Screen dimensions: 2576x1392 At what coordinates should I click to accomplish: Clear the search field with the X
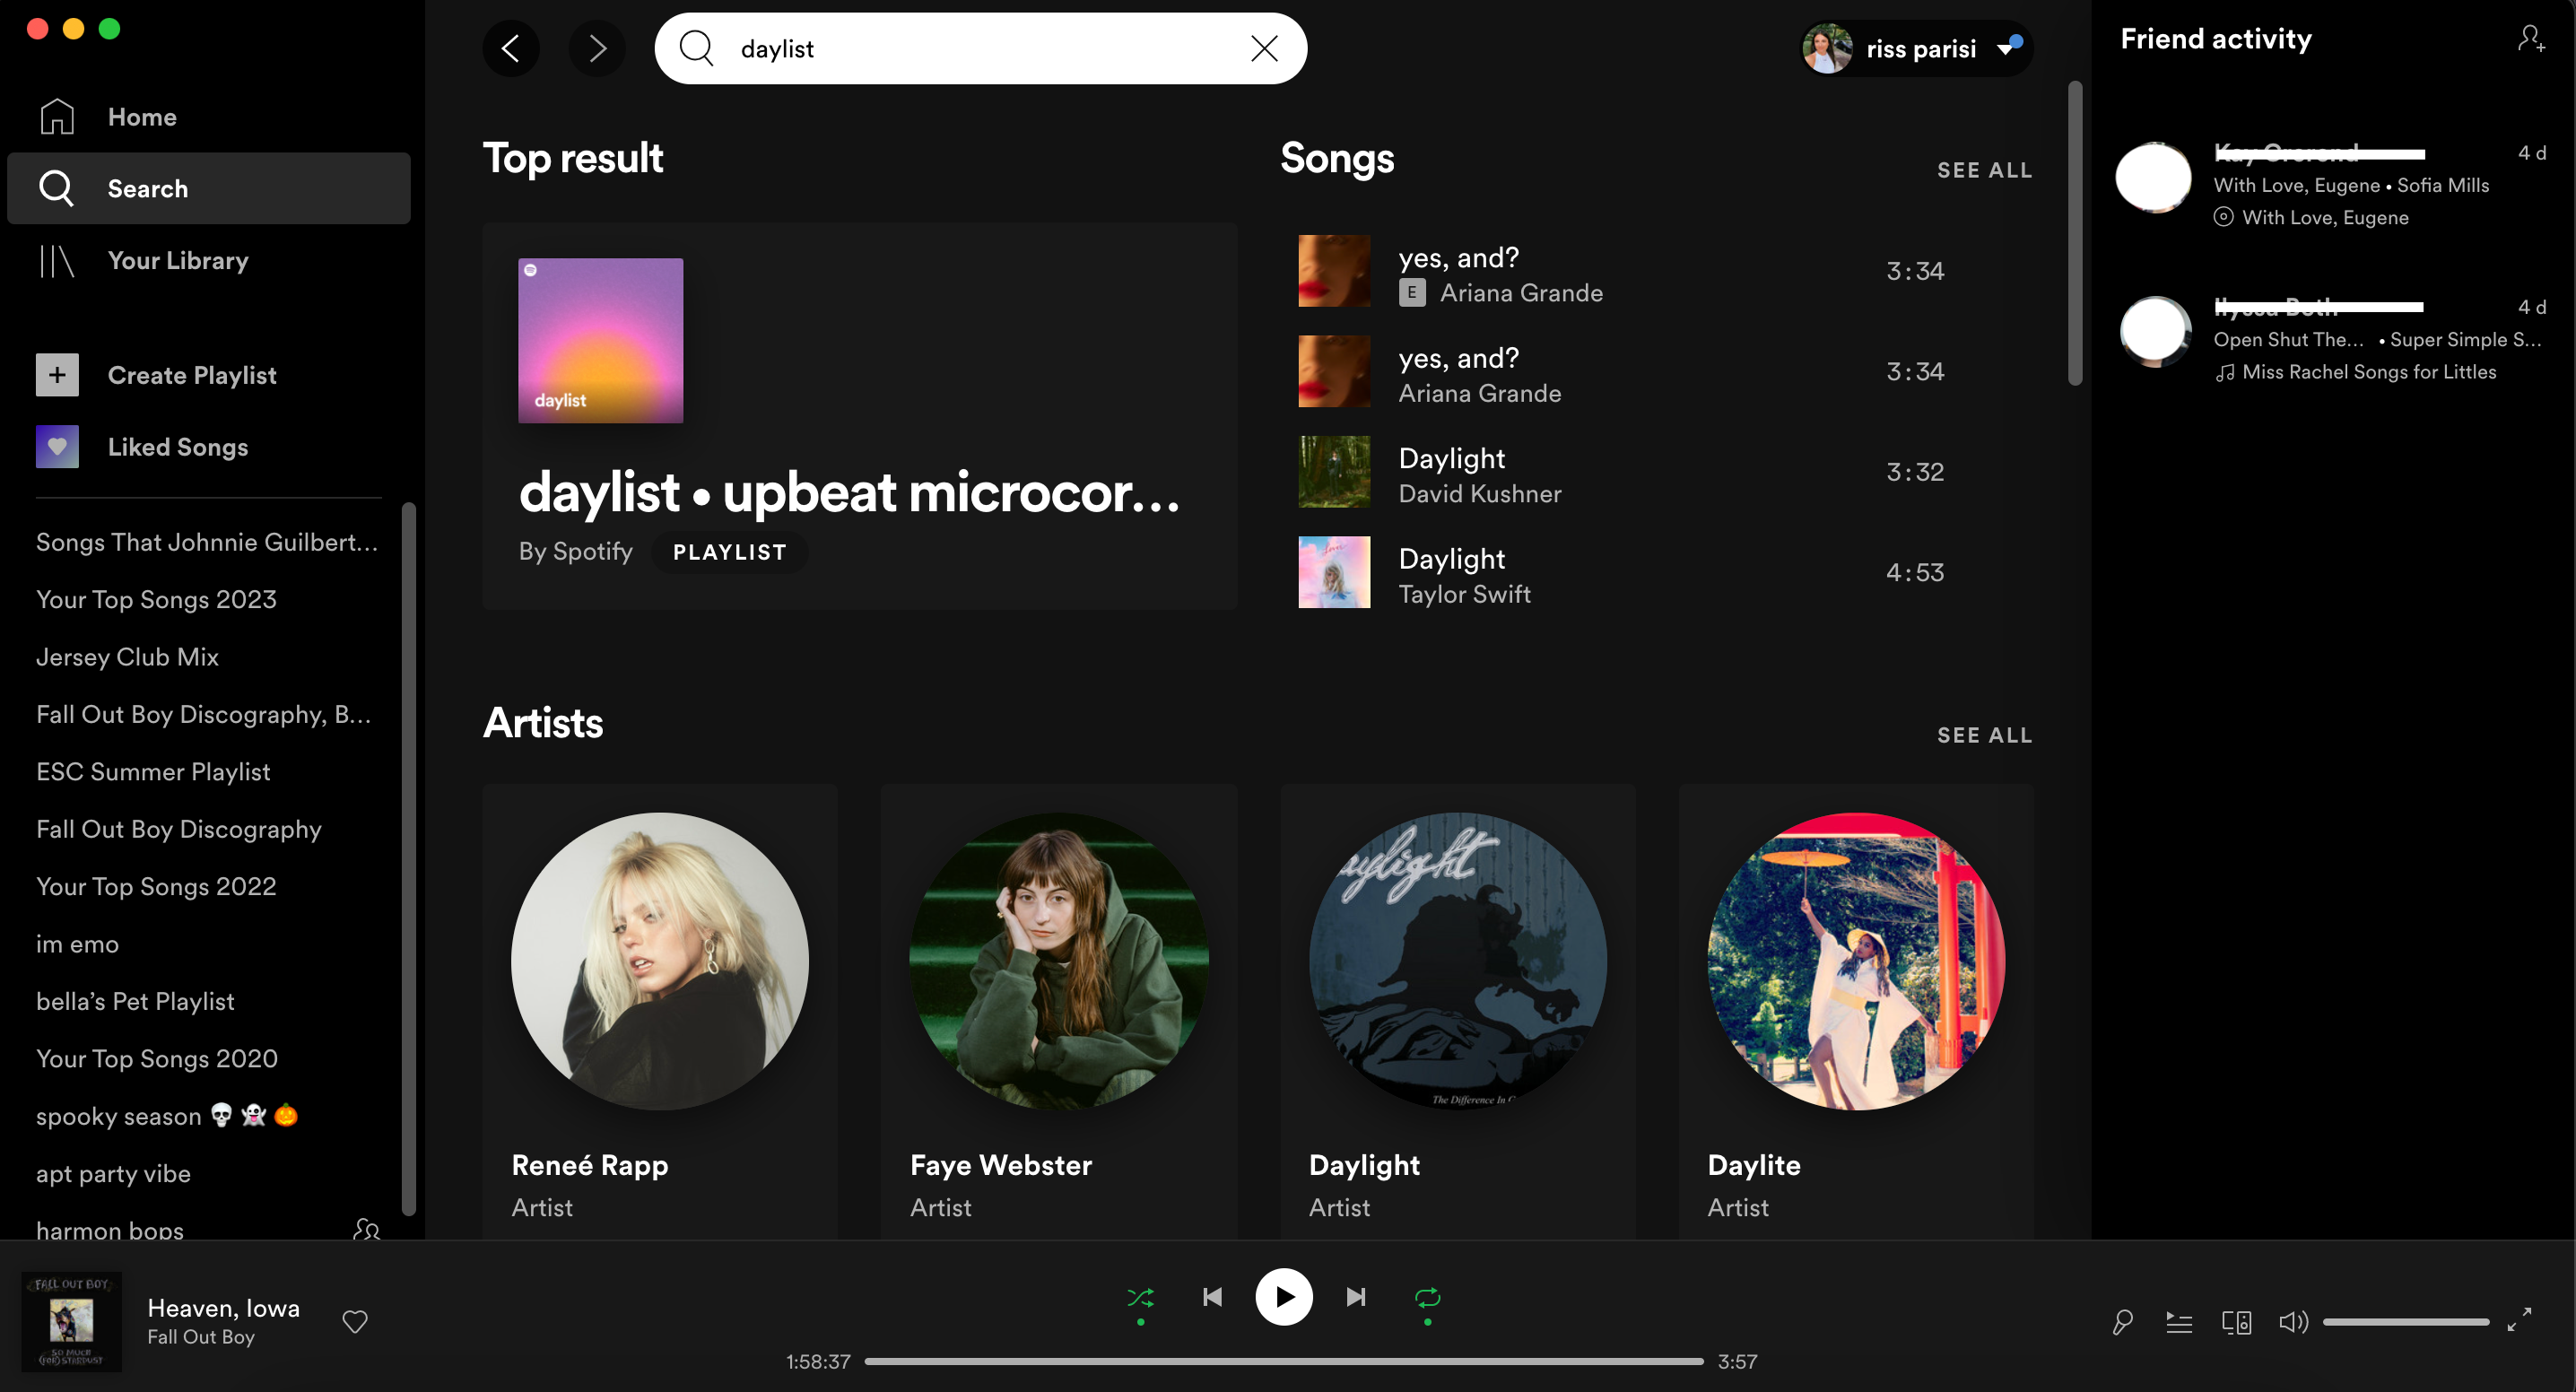point(1264,48)
